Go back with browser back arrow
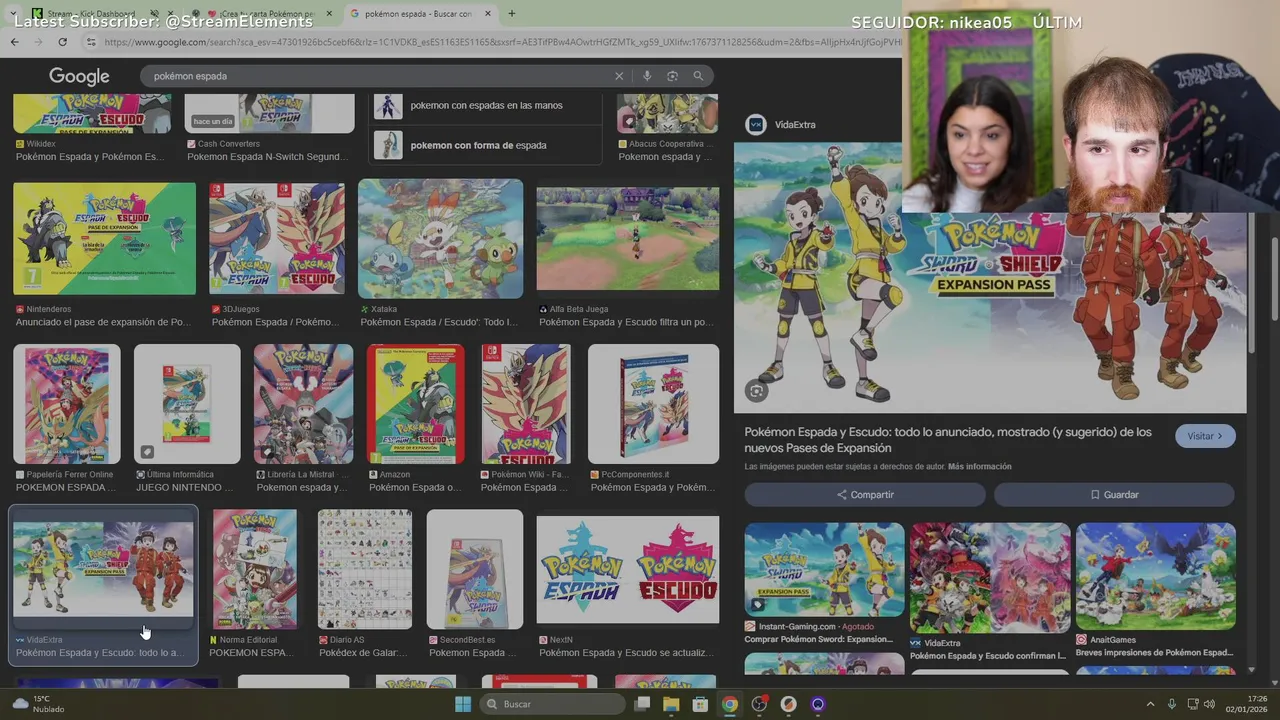Screen dimensions: 1280x720 coord(14,42)
